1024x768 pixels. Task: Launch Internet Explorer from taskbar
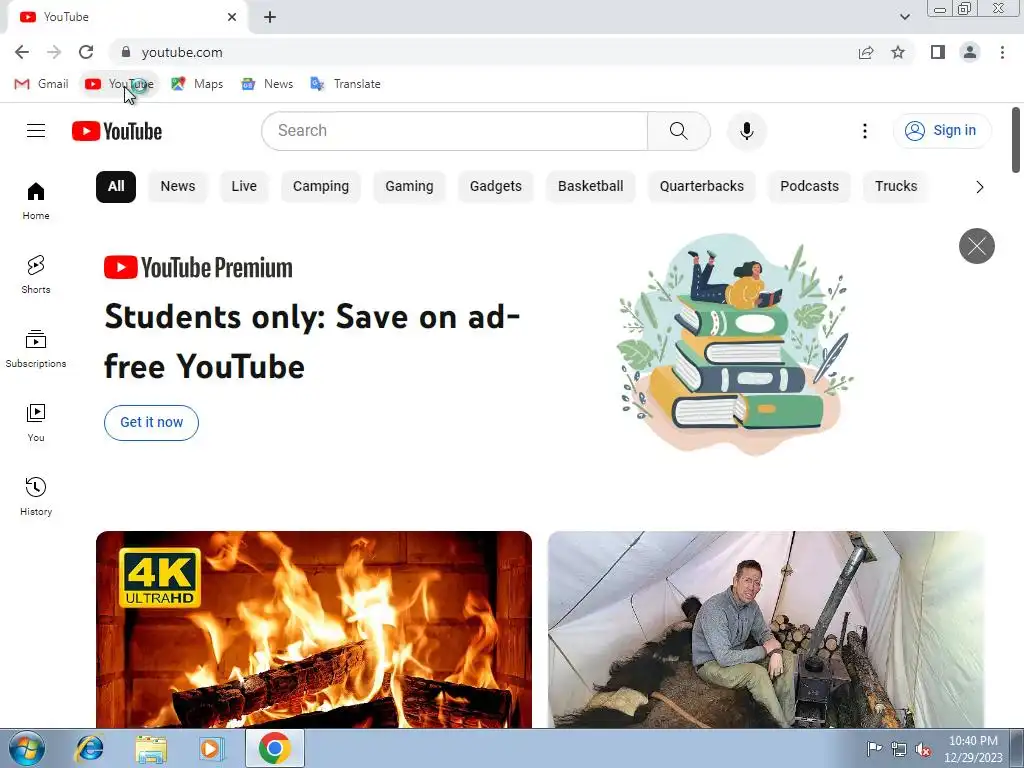89,748
